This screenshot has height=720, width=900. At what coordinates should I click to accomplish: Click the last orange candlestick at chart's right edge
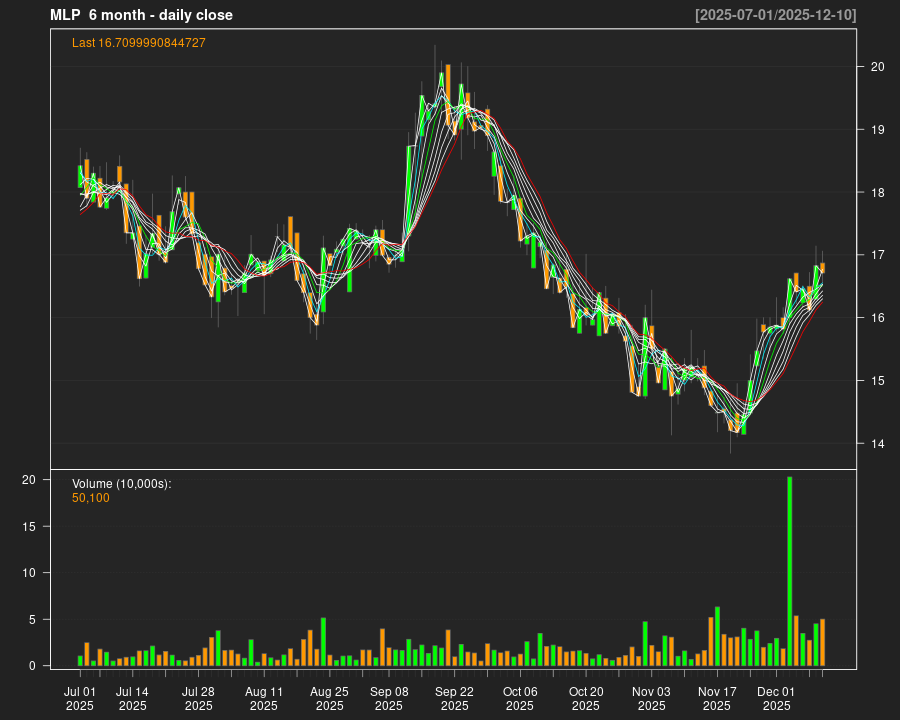tap(823, 267)
